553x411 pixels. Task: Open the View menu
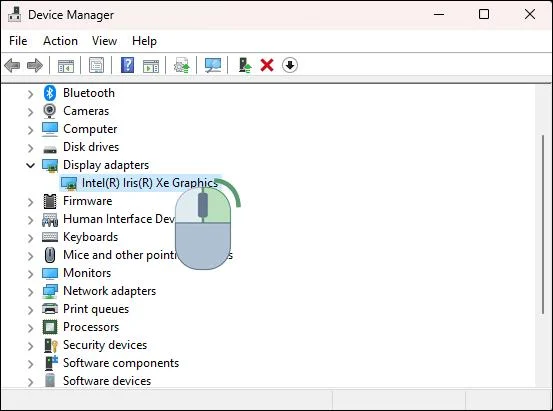pyautogui.click(x=104, y=41)
